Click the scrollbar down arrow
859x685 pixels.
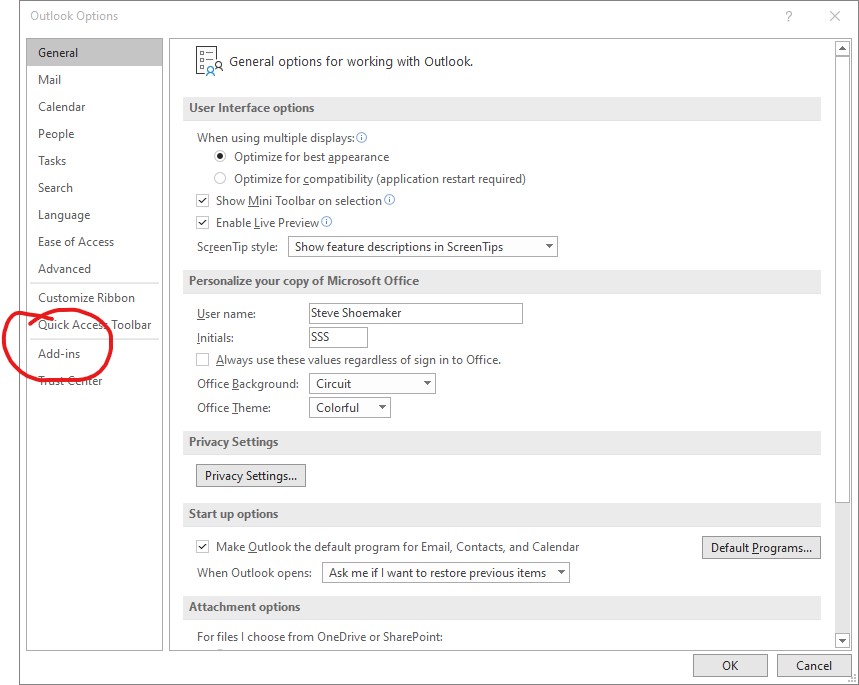842,640
